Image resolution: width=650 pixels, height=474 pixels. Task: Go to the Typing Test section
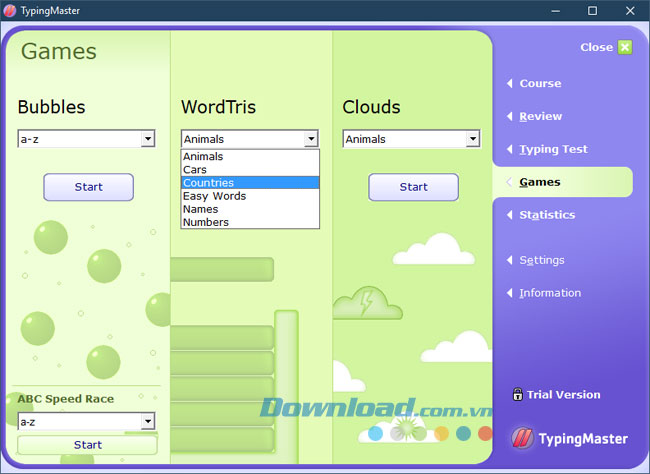pos(553,149)
